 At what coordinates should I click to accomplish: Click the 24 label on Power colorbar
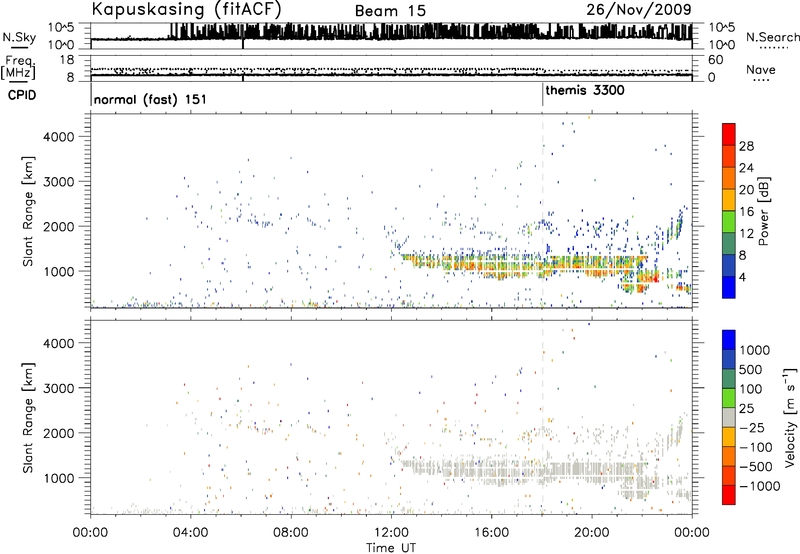[746, 168]
